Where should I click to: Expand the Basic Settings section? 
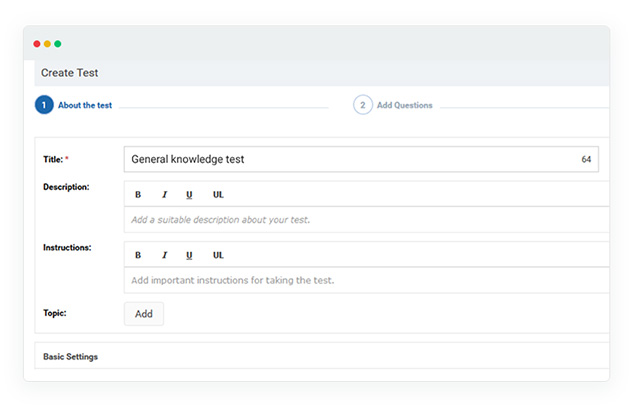point(71,356)
